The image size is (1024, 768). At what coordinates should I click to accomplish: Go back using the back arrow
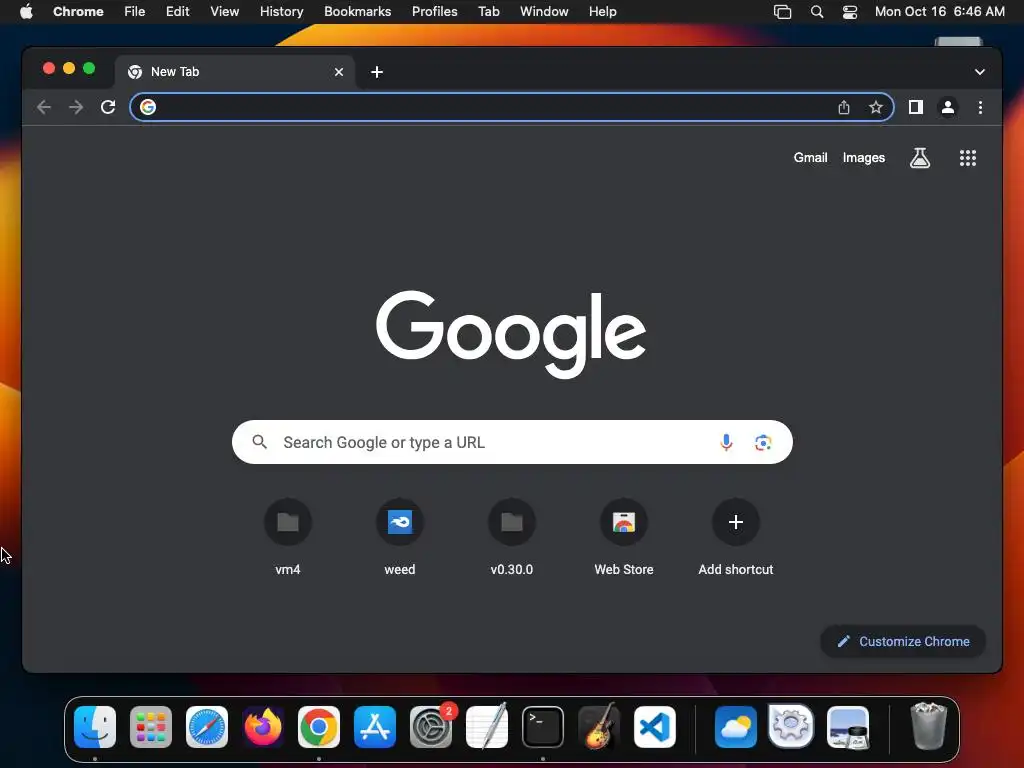click(x=44, y=107)
